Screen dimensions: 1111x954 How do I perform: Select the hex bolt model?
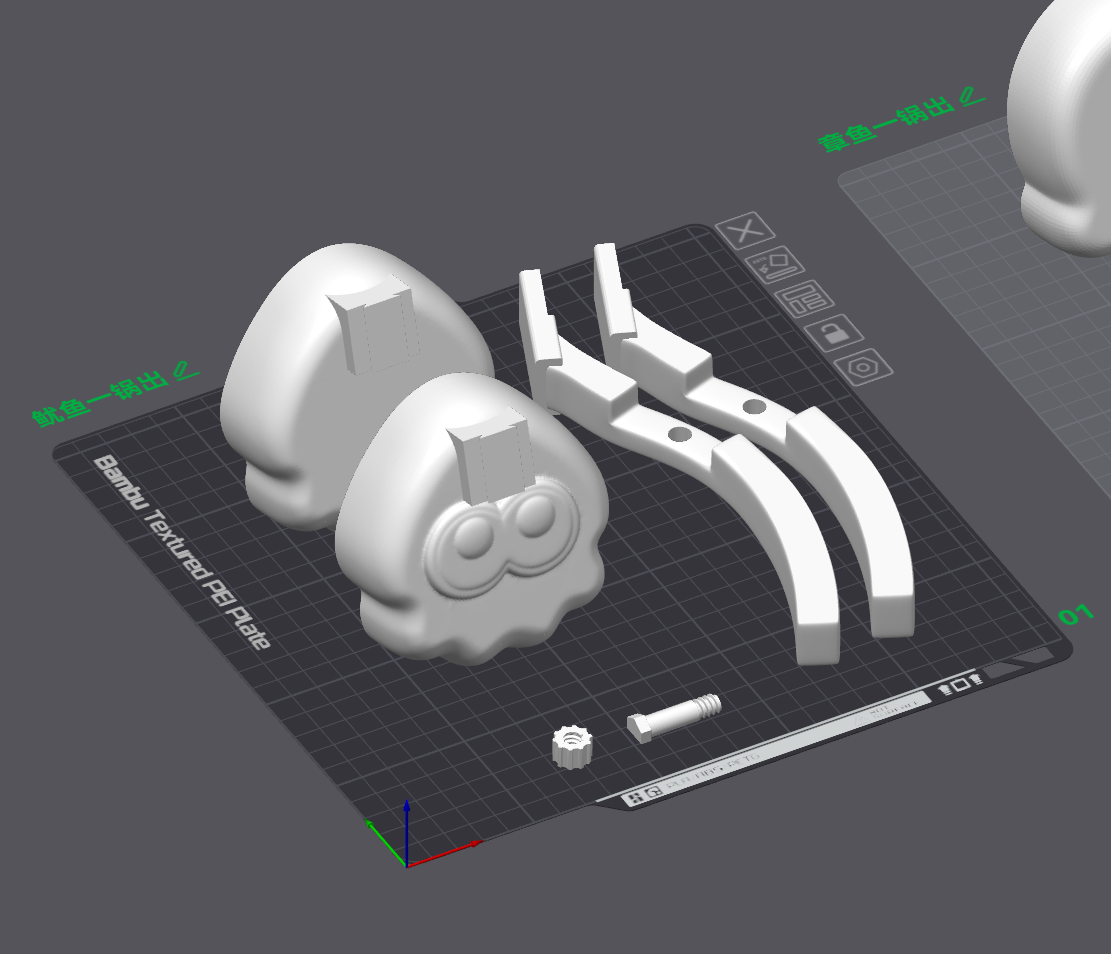pyautogui.click(x=673, y=717)
